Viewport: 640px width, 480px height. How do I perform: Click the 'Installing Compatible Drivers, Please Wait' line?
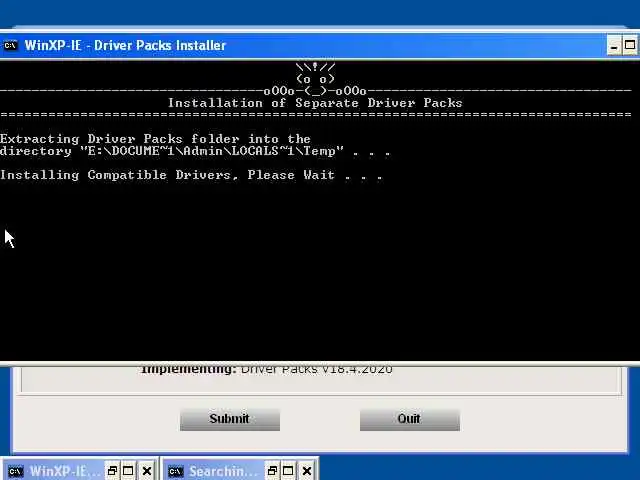click(191, 175)
